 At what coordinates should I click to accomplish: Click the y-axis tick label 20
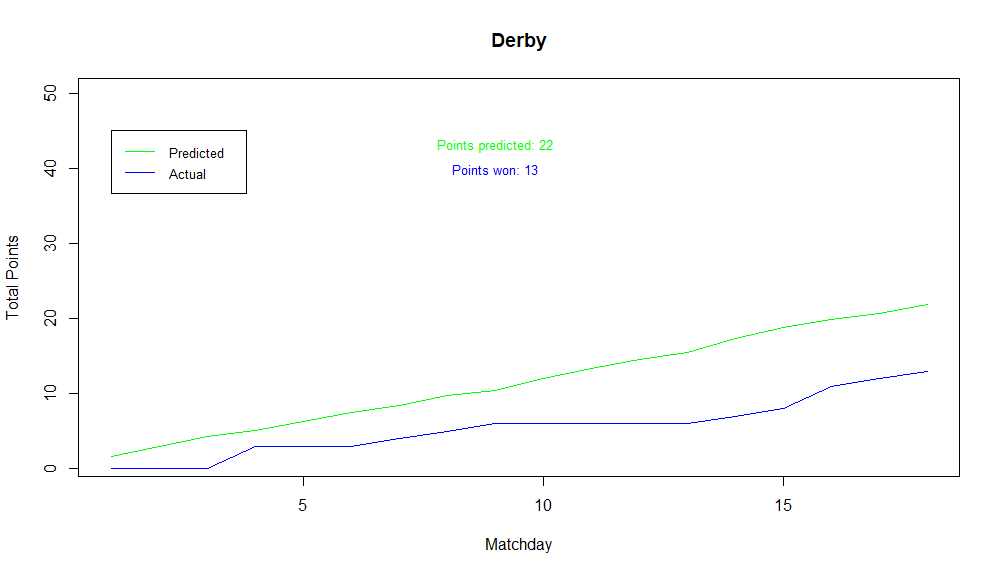pyautogui.click(x=50, y=318)
